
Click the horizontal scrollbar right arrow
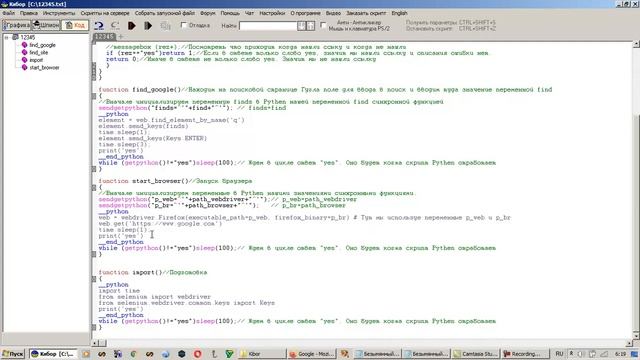pos(629,343)
